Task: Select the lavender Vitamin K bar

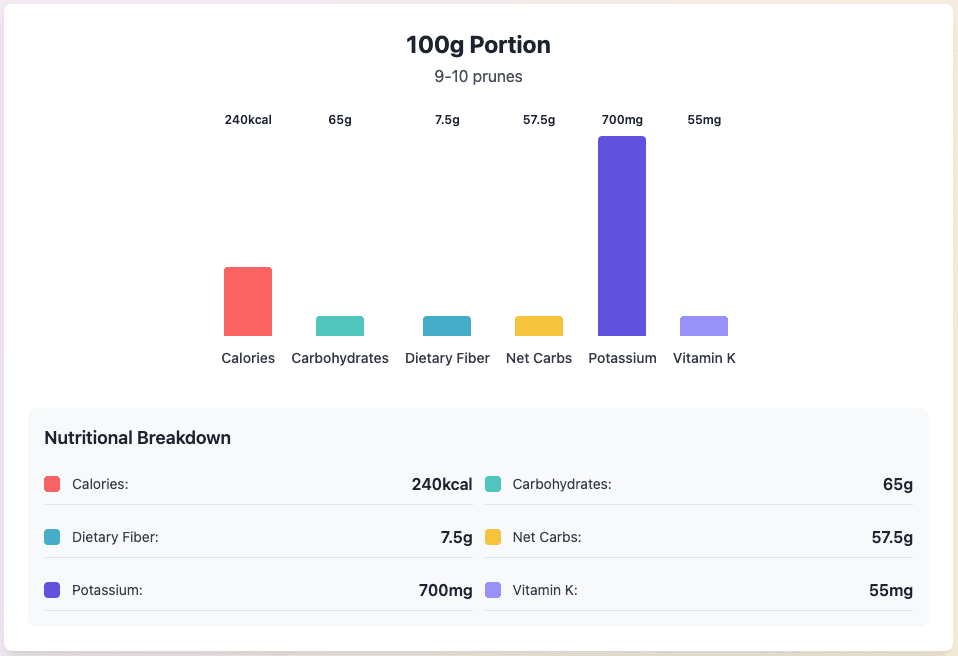Action: point(704,326)
